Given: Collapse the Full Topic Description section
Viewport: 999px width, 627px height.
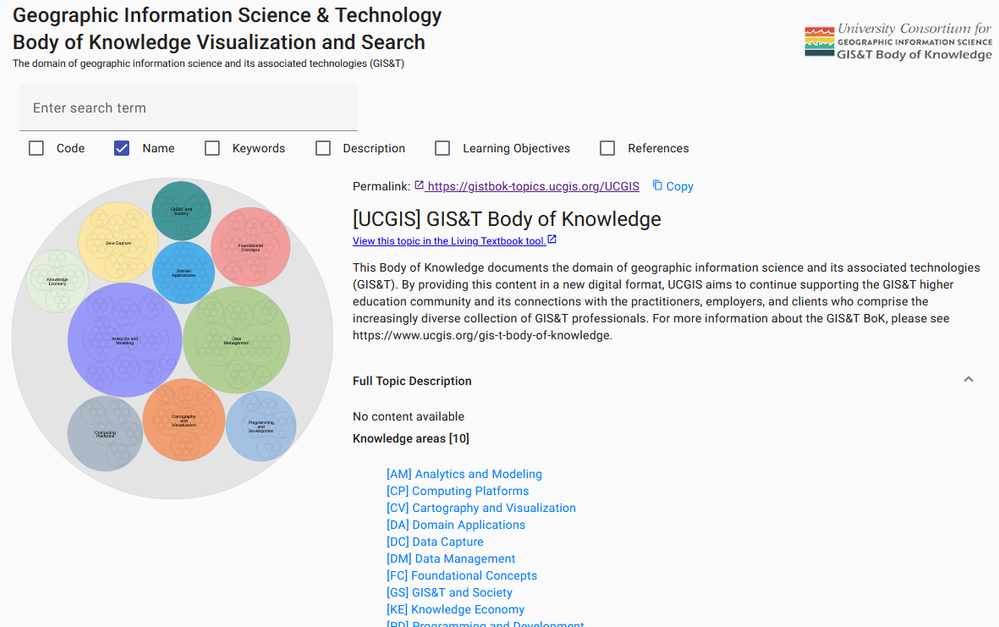Looking at the screenshot, I should tap(968, 380).
